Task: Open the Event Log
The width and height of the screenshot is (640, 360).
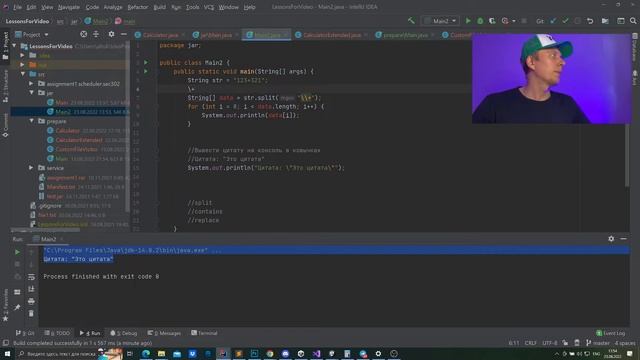Action: 610,333
